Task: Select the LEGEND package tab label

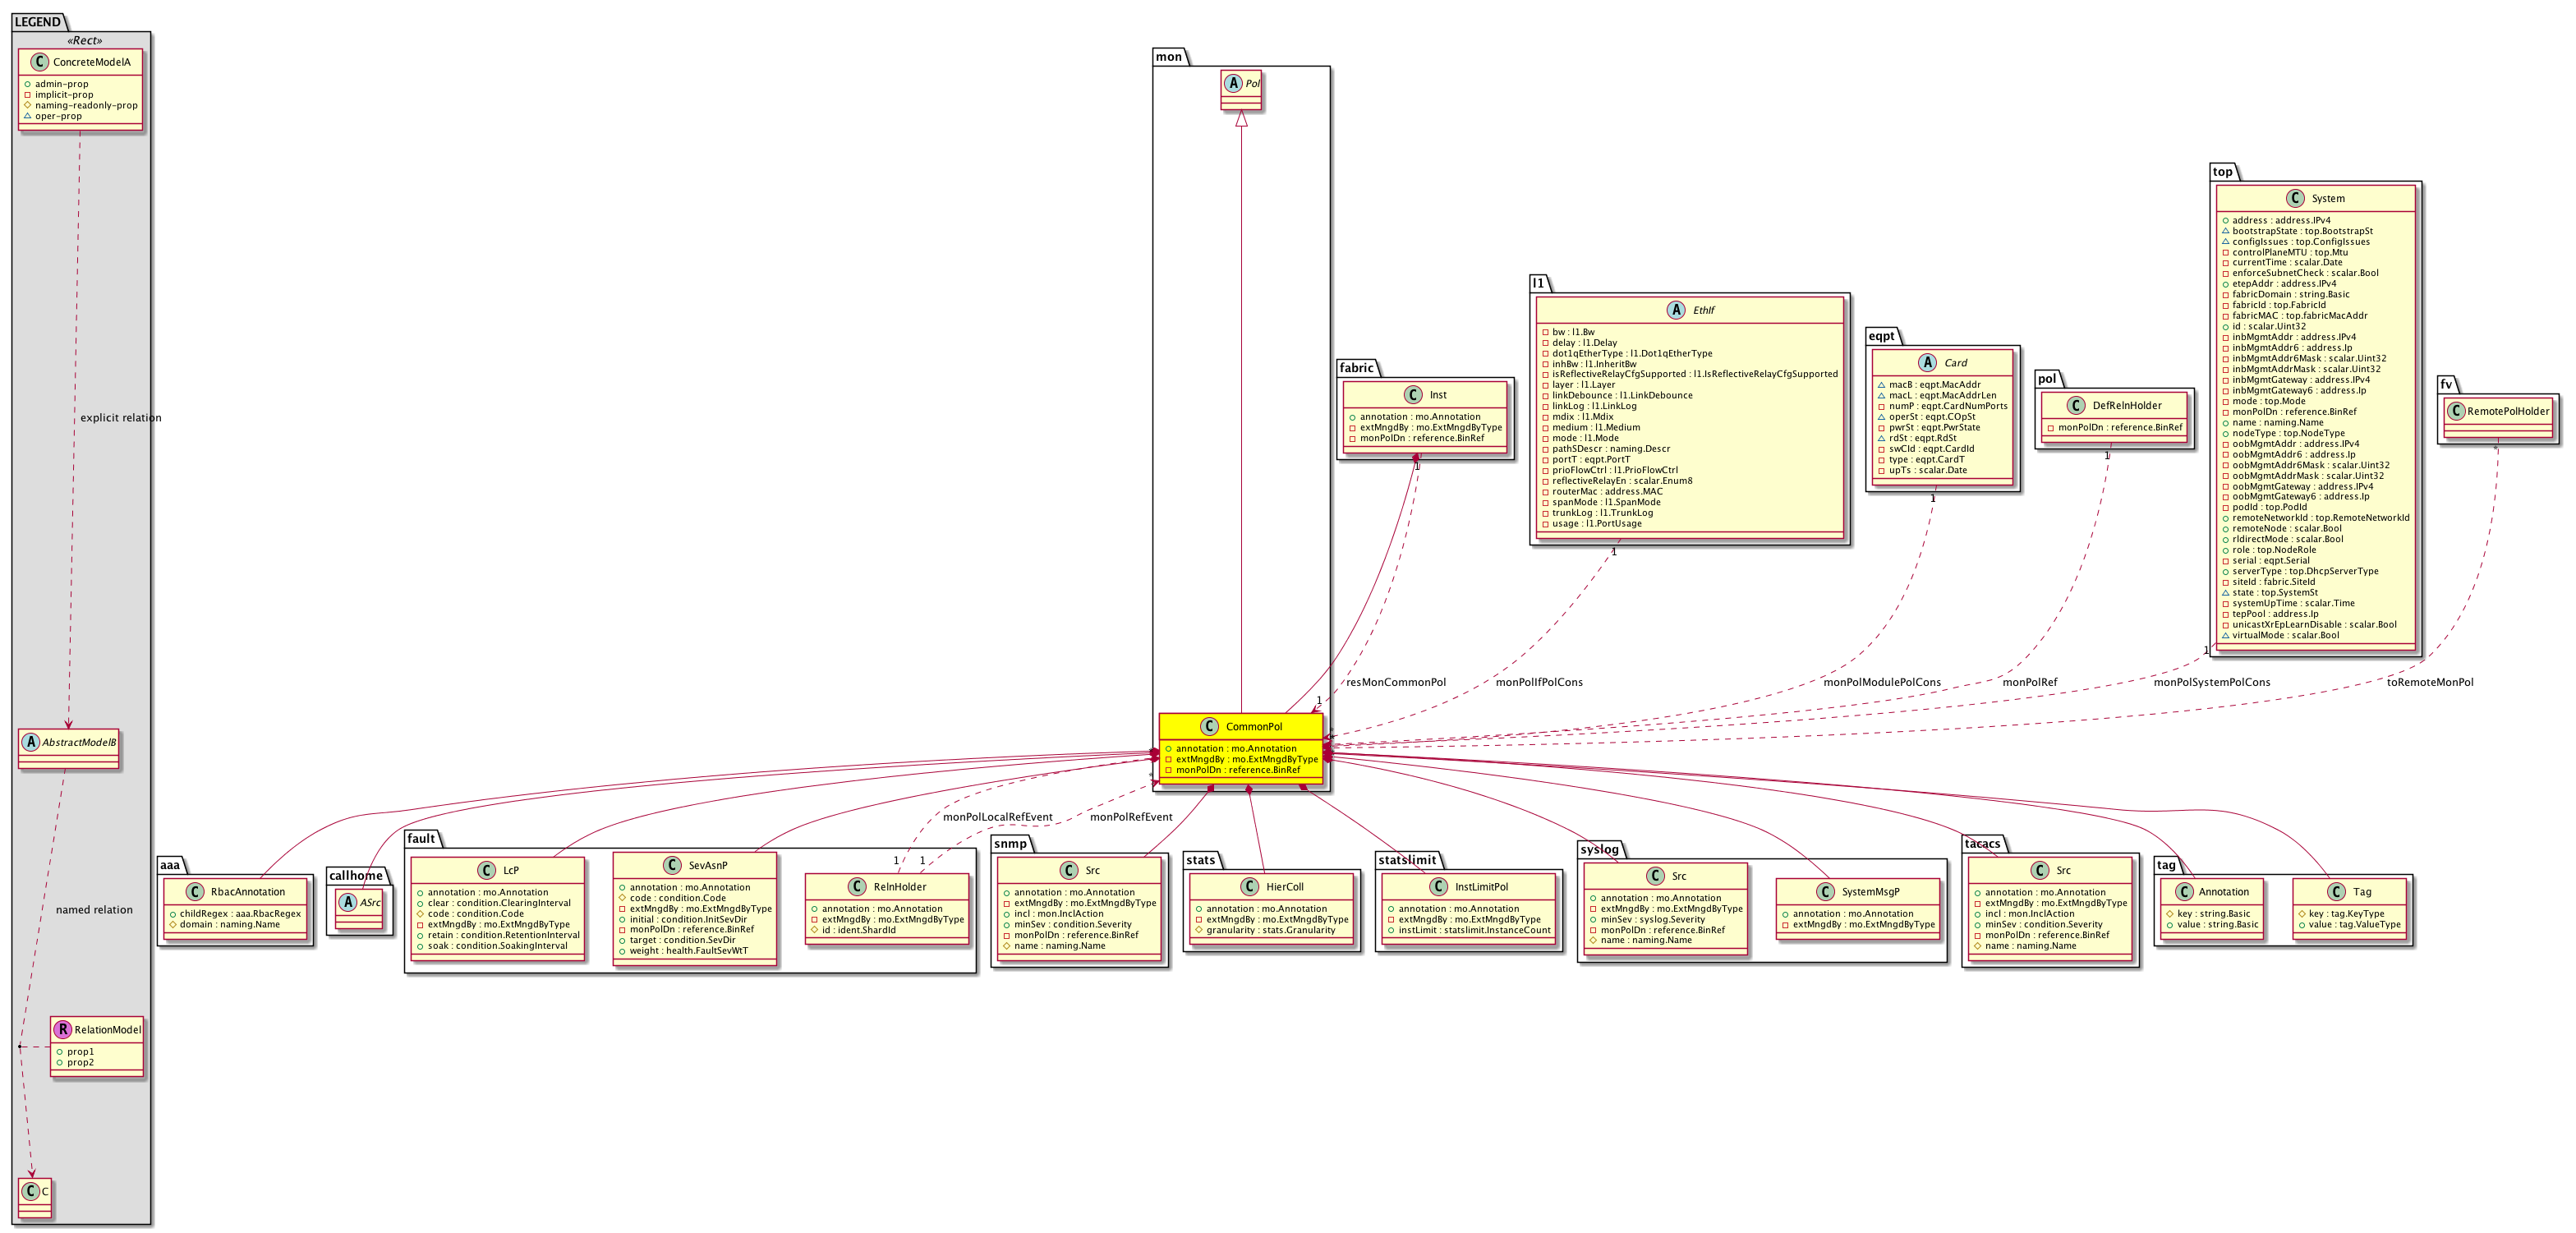Action: (38, 22)
